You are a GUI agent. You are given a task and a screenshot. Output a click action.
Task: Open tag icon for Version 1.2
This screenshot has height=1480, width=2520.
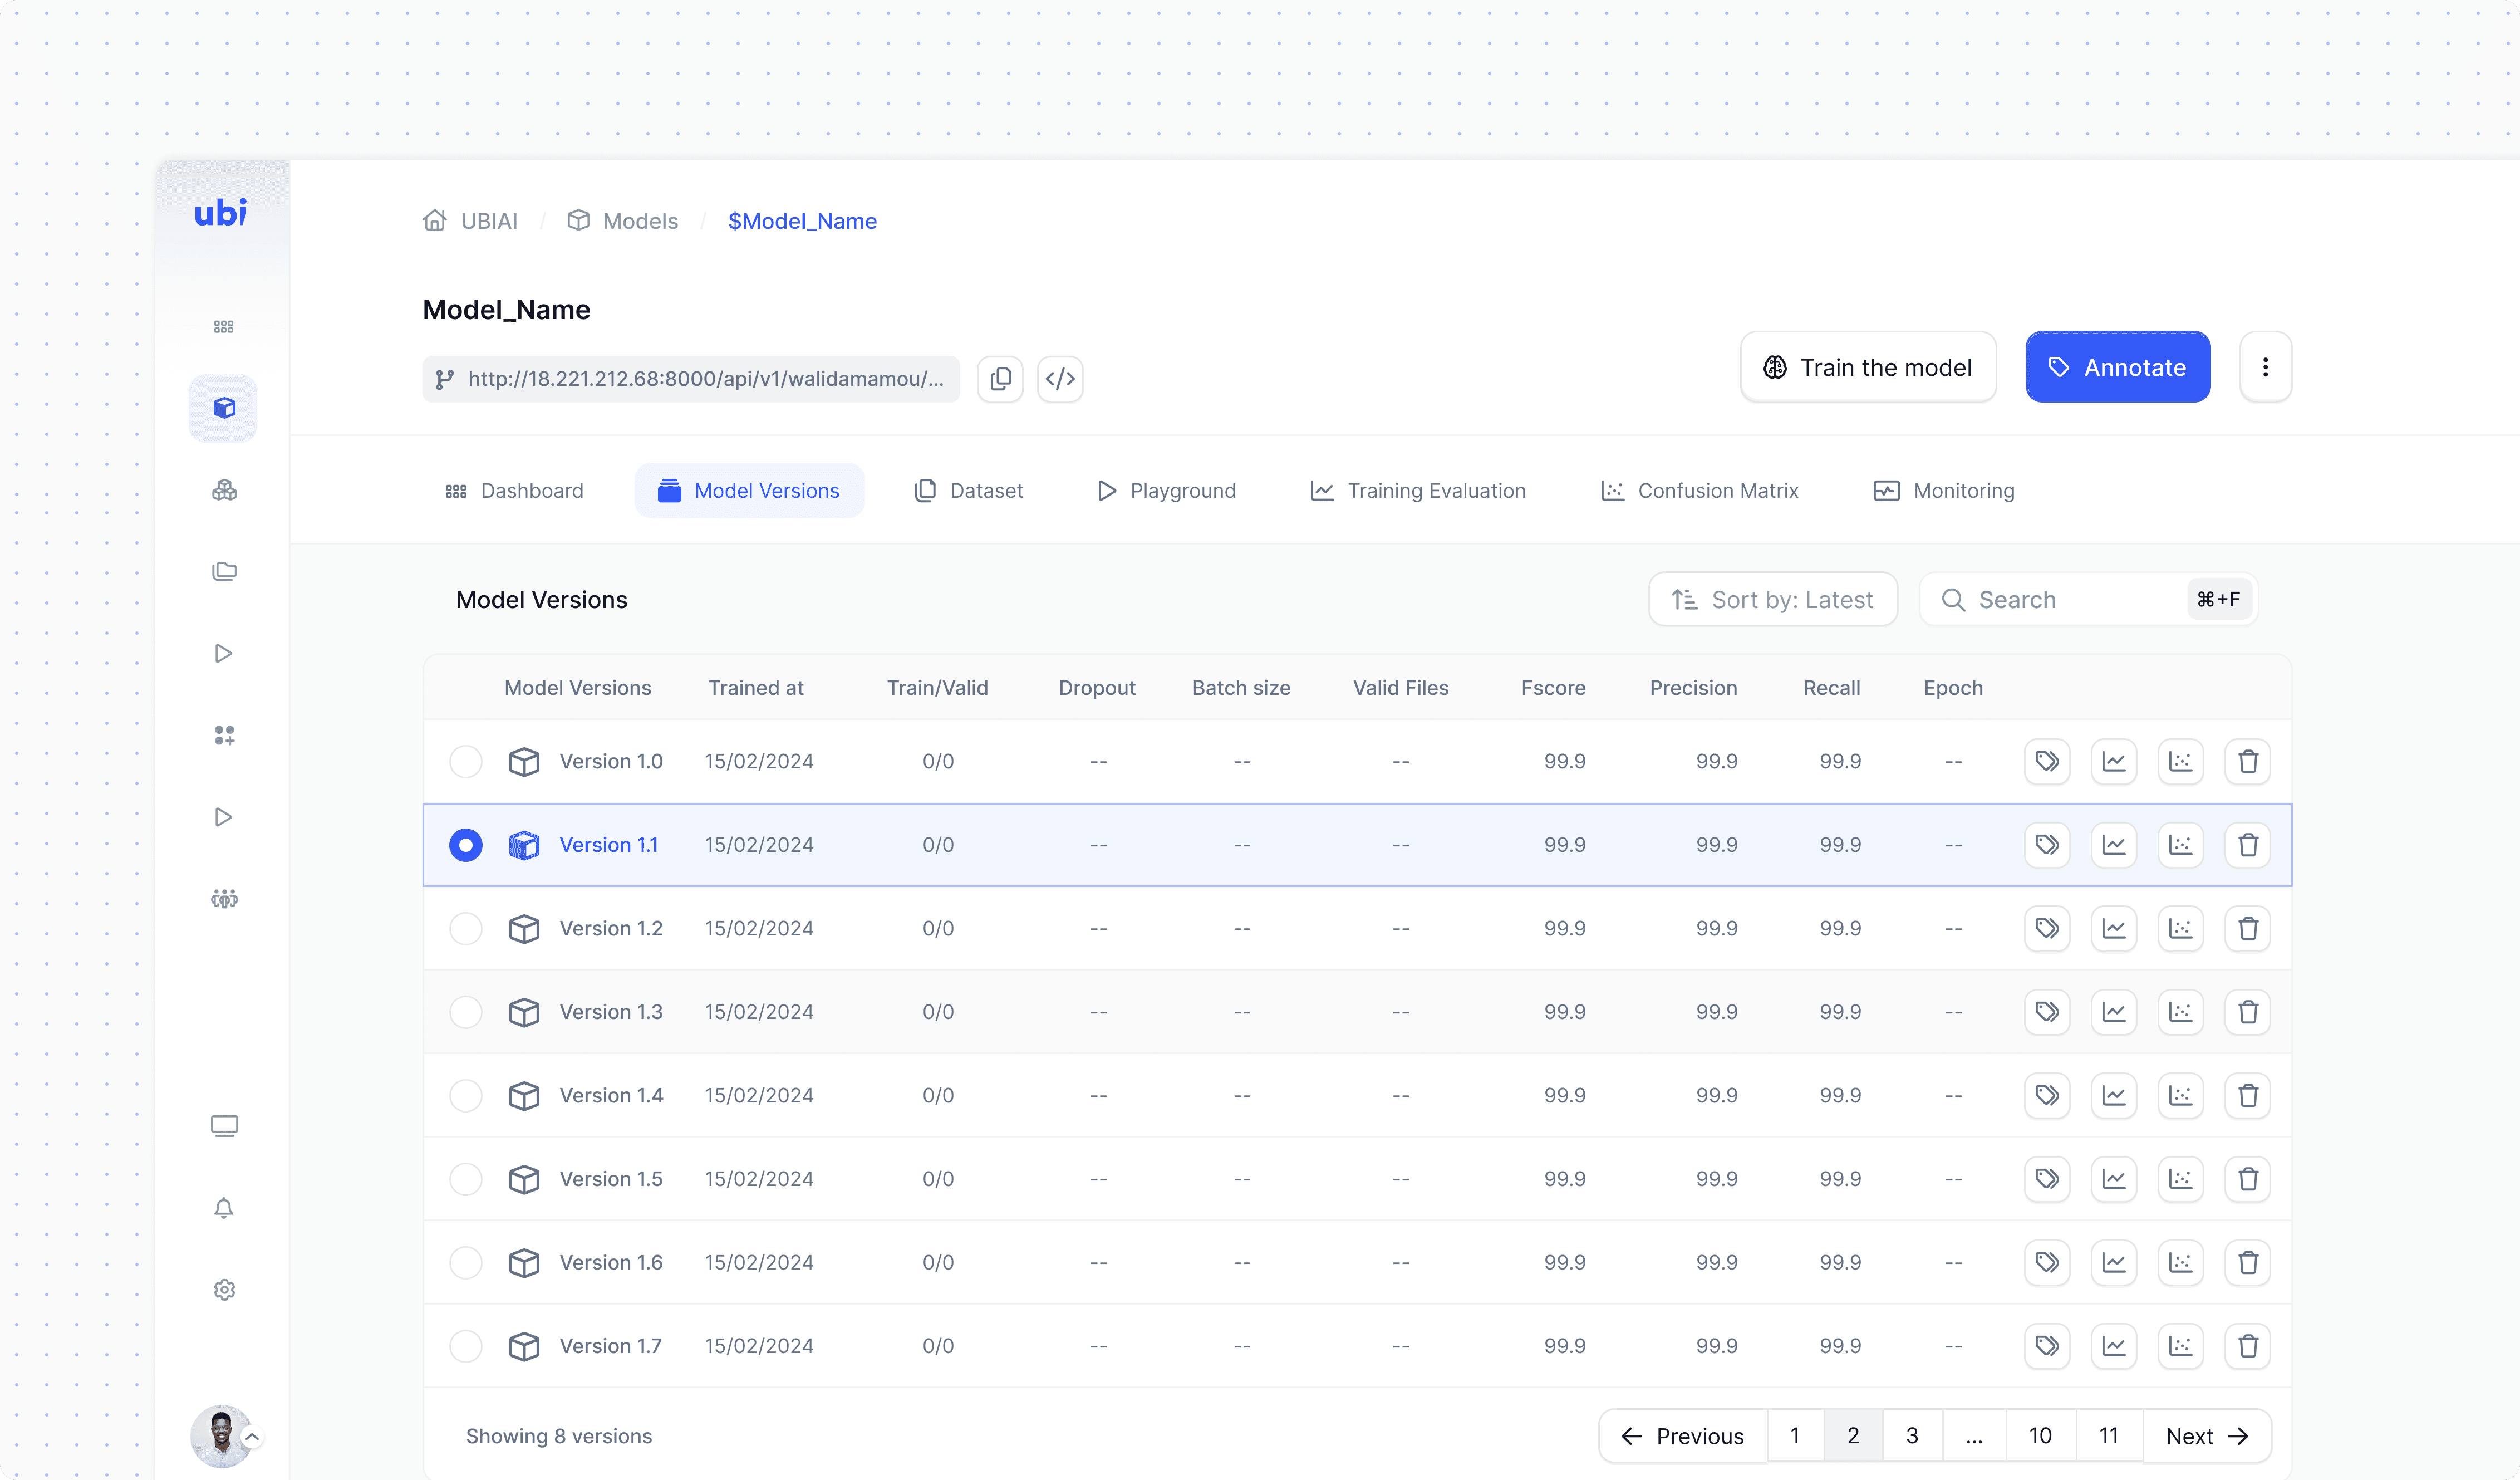point(2046,929)
